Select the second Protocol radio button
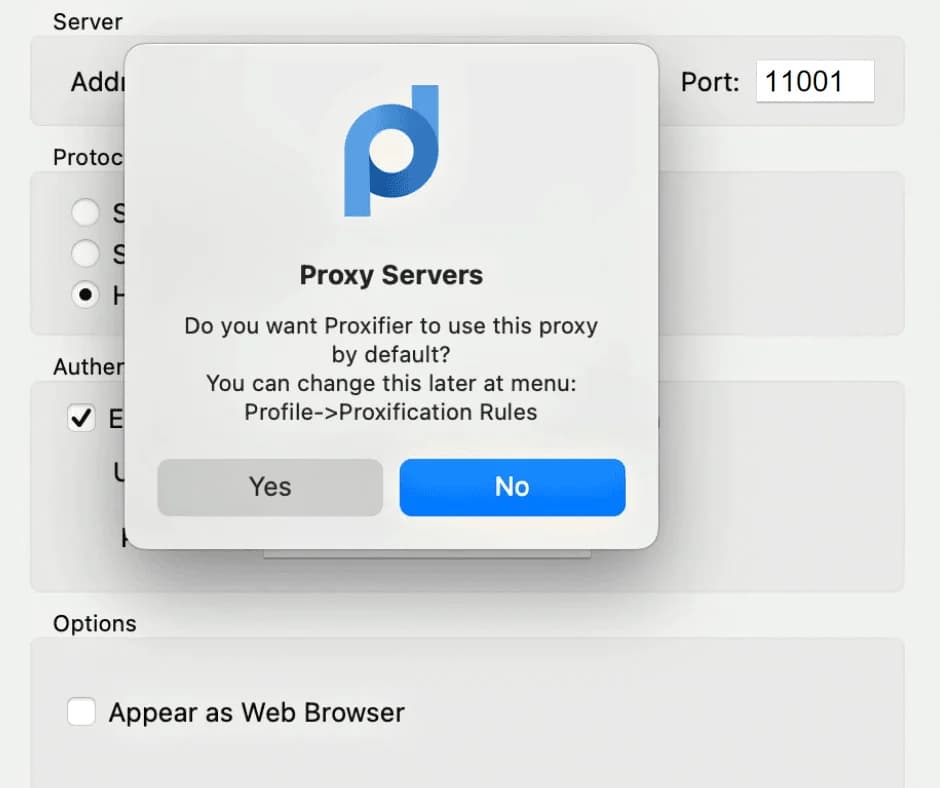 (x=86, y=253)
